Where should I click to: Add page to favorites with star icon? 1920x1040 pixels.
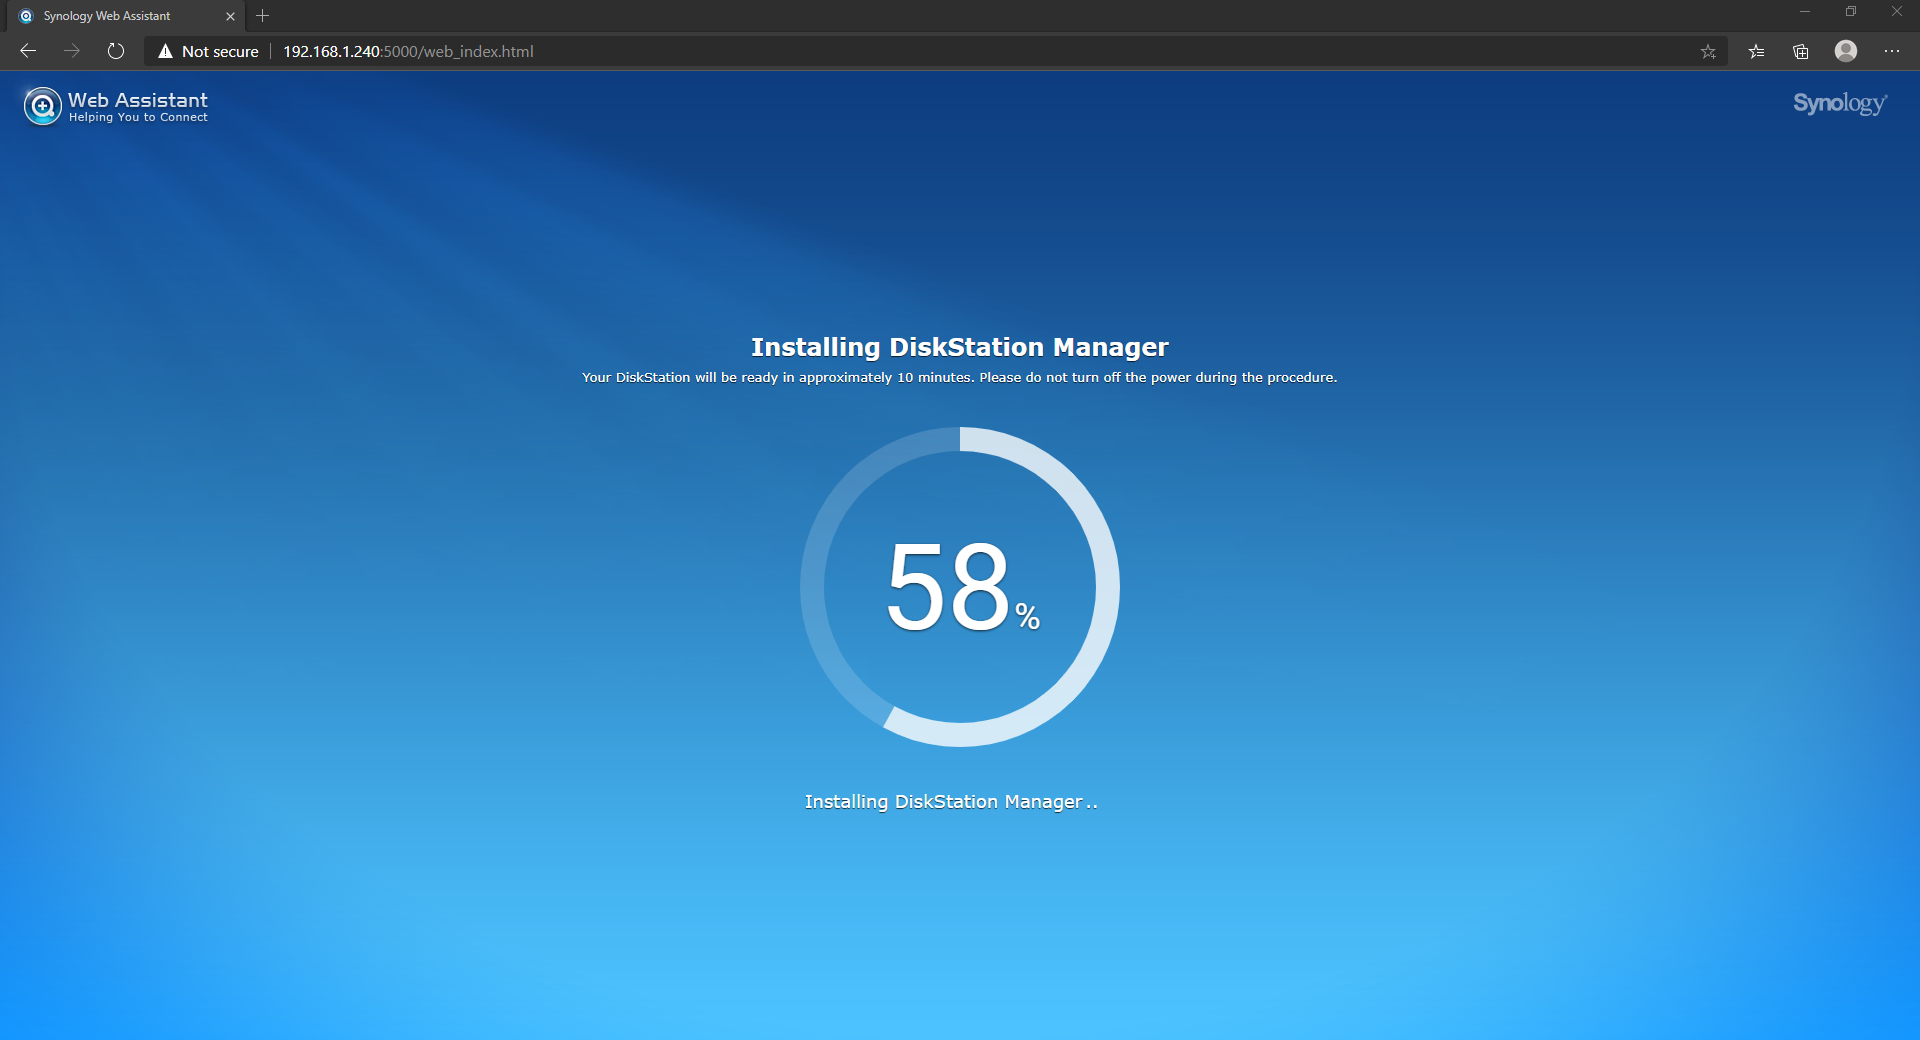click(1708, 51)
